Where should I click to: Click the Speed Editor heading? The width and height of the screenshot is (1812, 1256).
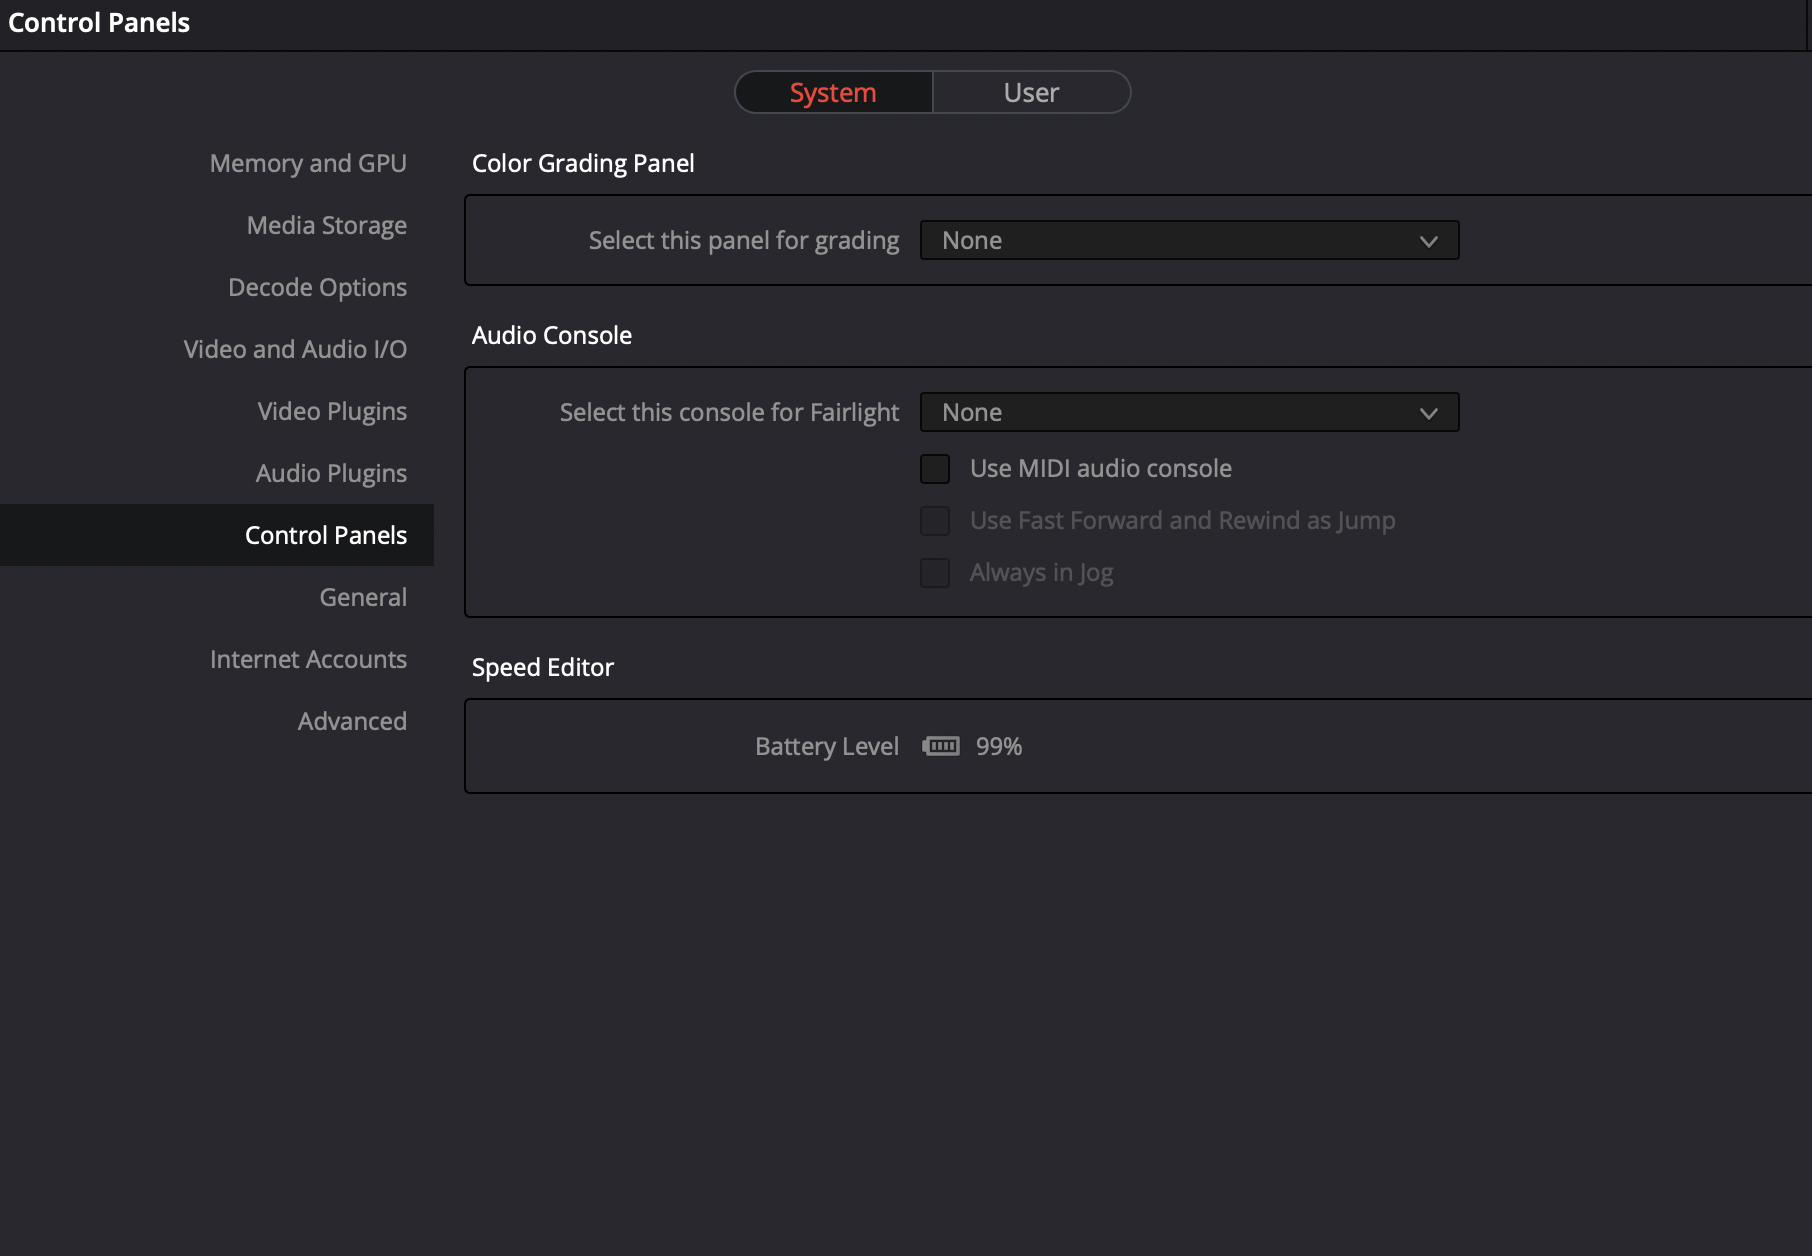pyautogui.click(x=543, y=667)
